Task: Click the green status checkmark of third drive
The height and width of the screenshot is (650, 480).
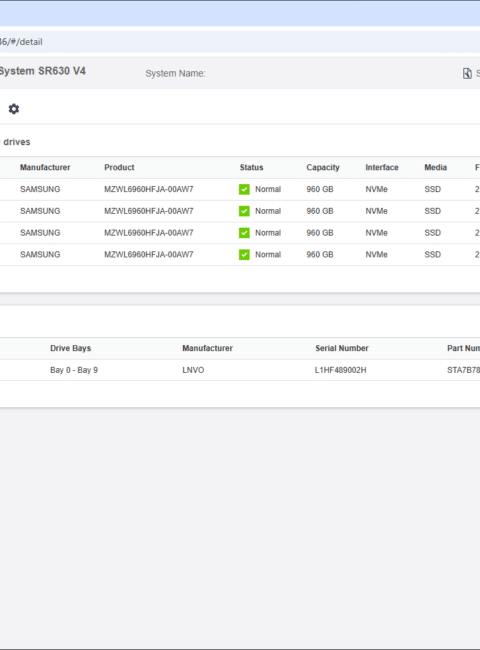Action: (x=244, y=233)
